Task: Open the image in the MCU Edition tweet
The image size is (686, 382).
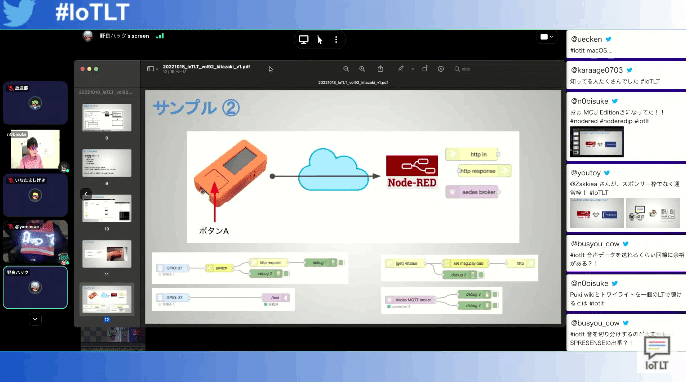Action: pyautogui.click(x=597, y=141)
